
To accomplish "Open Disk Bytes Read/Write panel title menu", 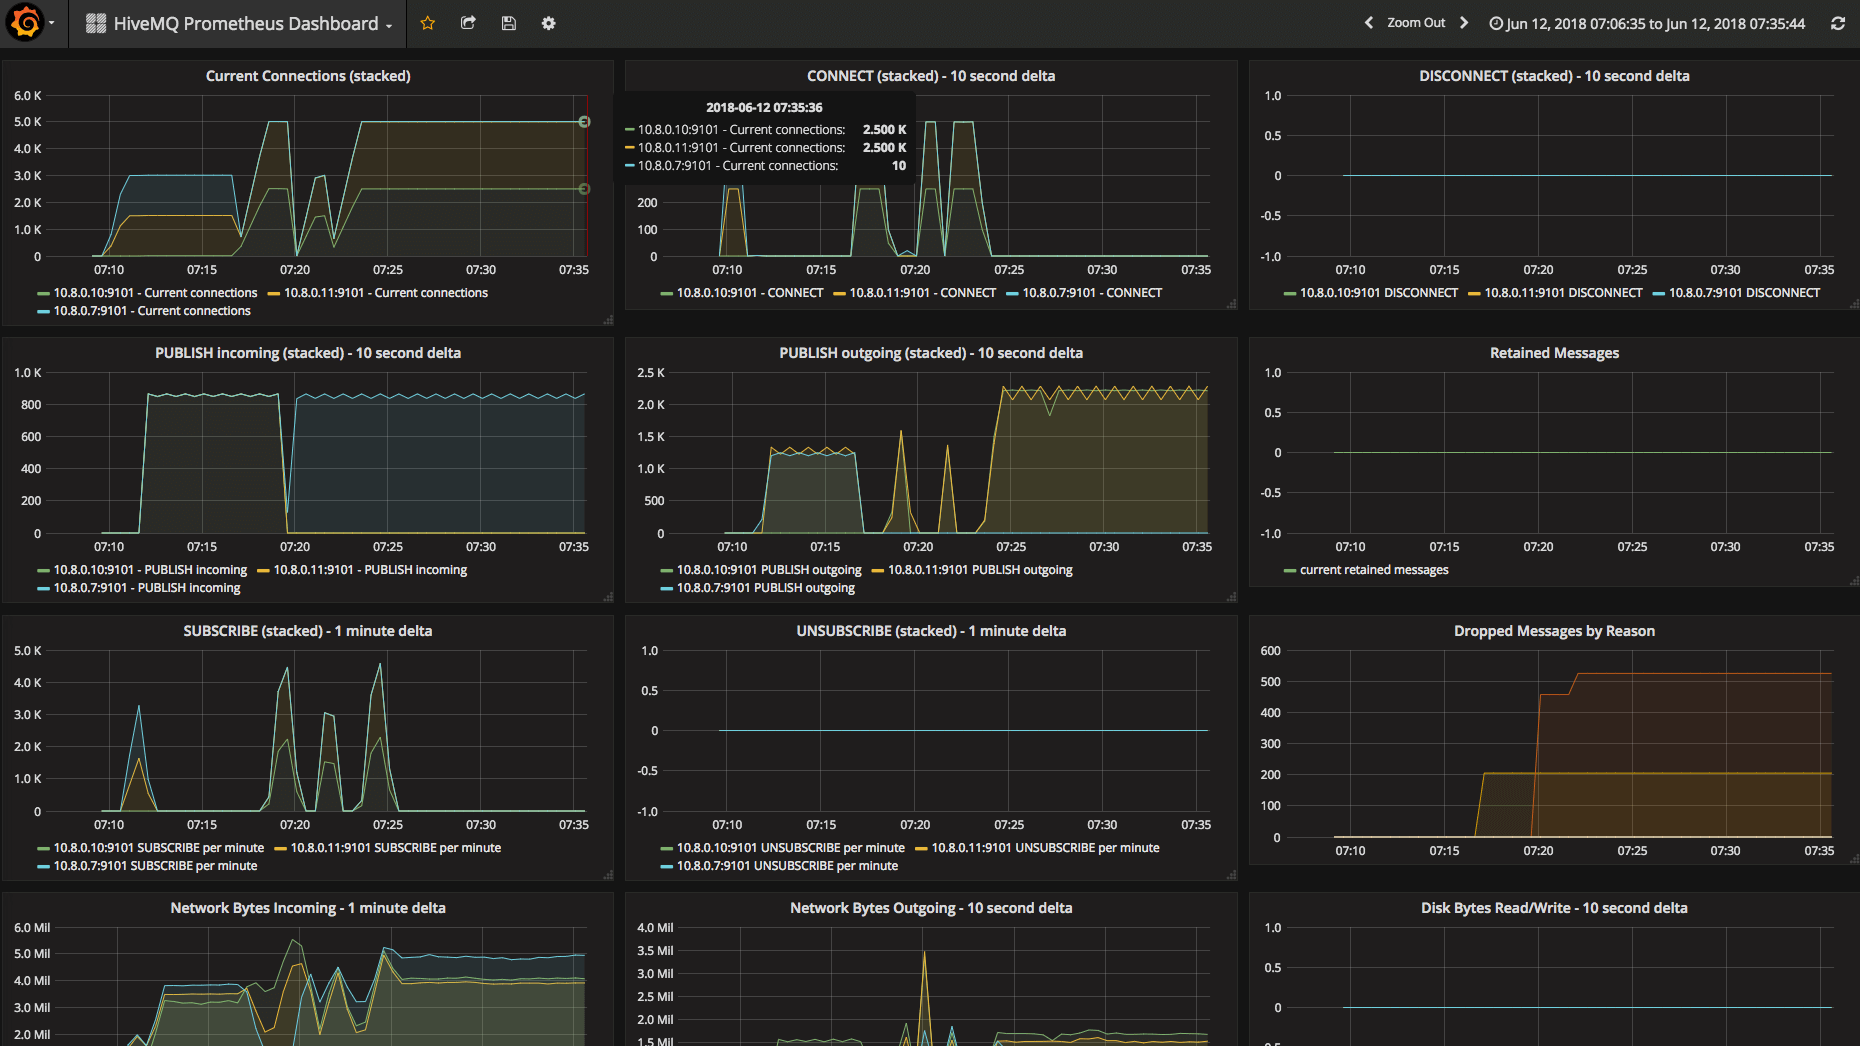I will point(1554,908).
